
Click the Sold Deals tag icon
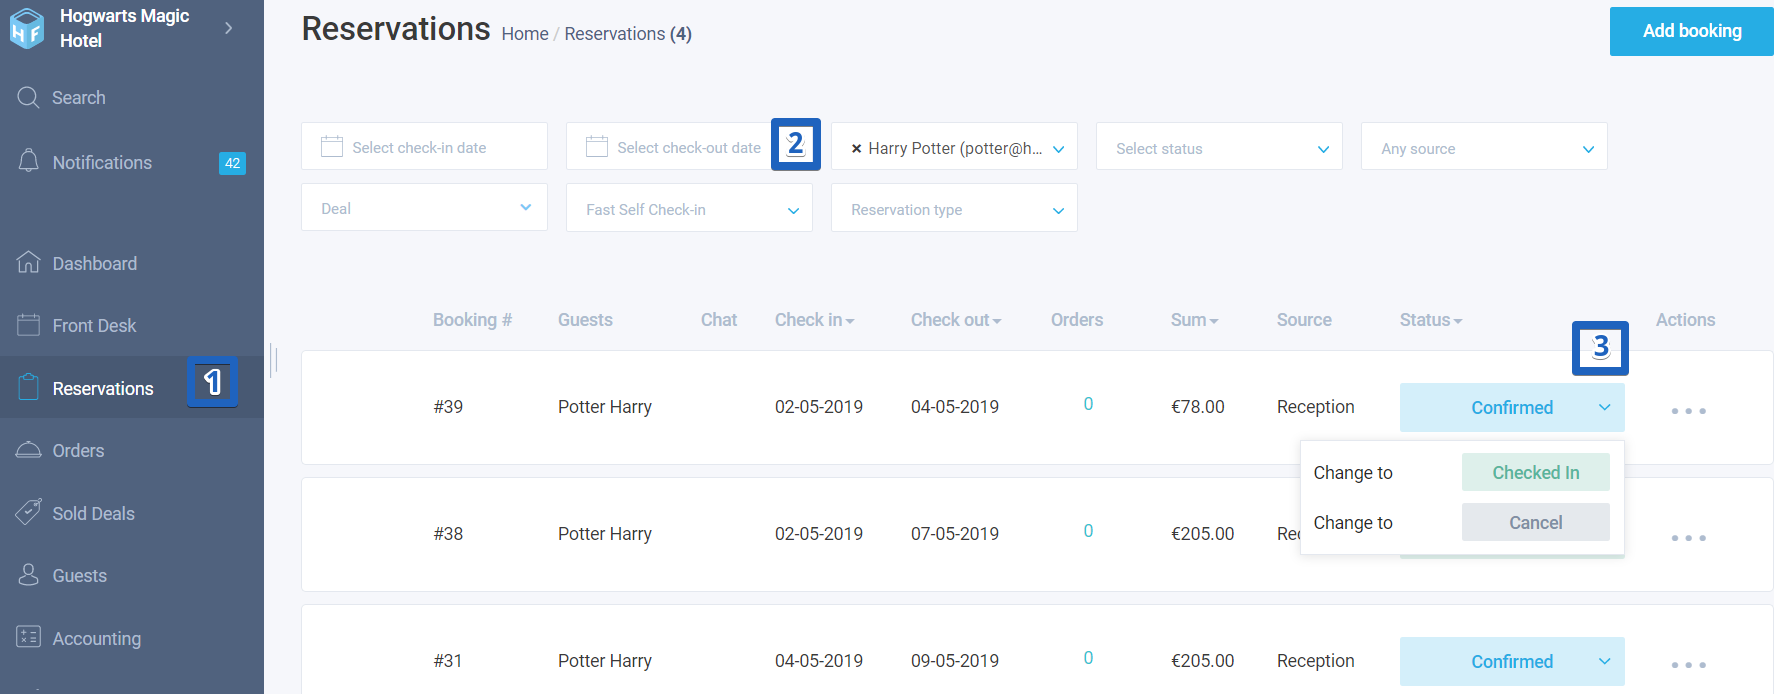pyautogui.click(x=28, y=512)
